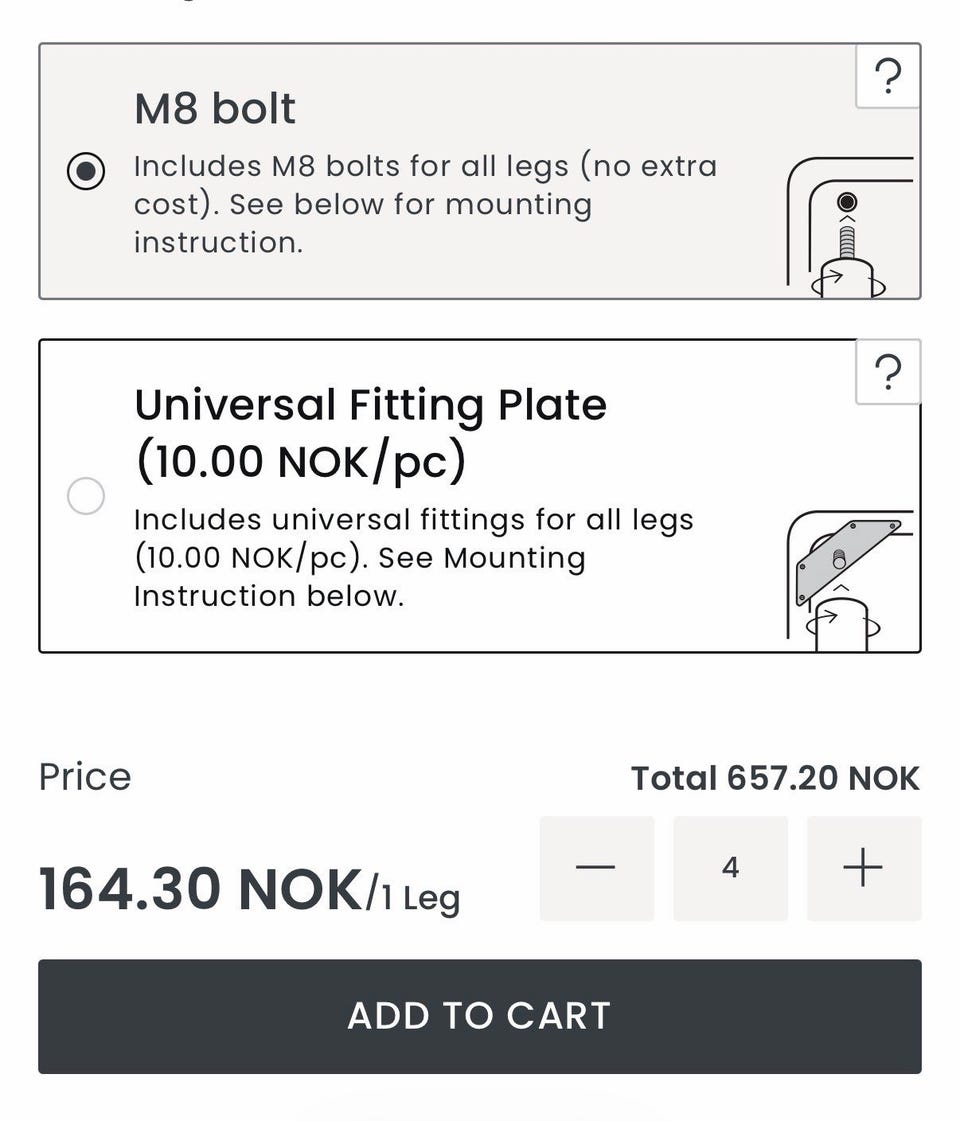
Task: Select the M8 bolt radio button
Action: [x=86, y=172]
